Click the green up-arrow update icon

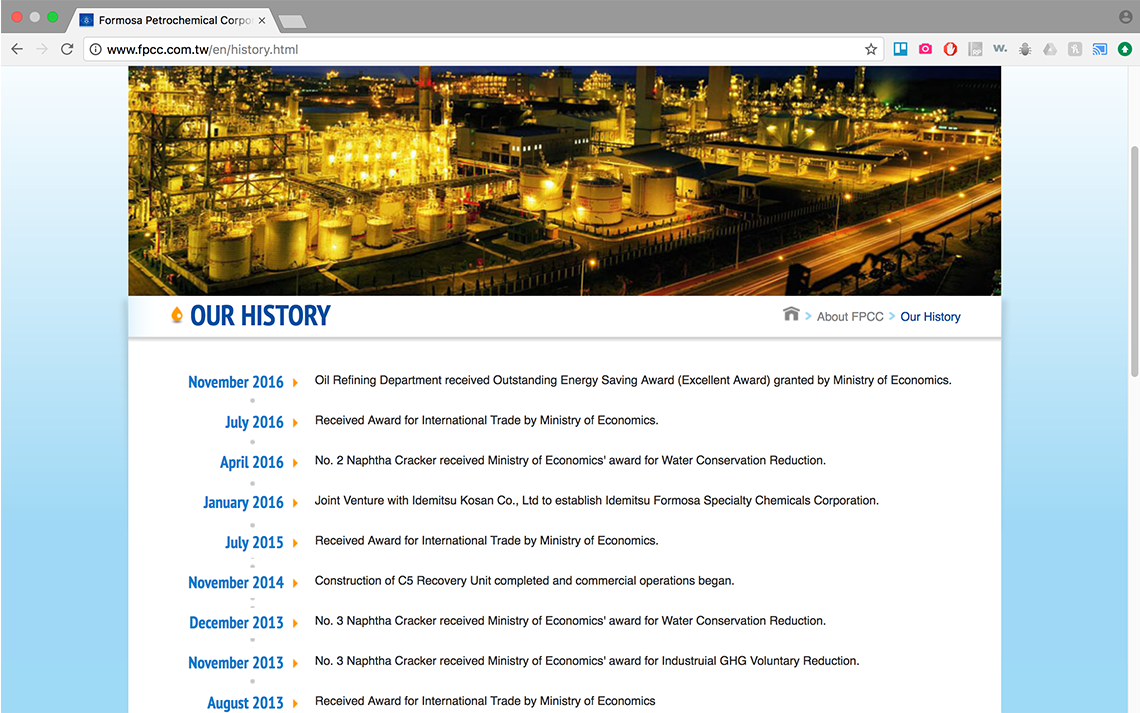1125,49
